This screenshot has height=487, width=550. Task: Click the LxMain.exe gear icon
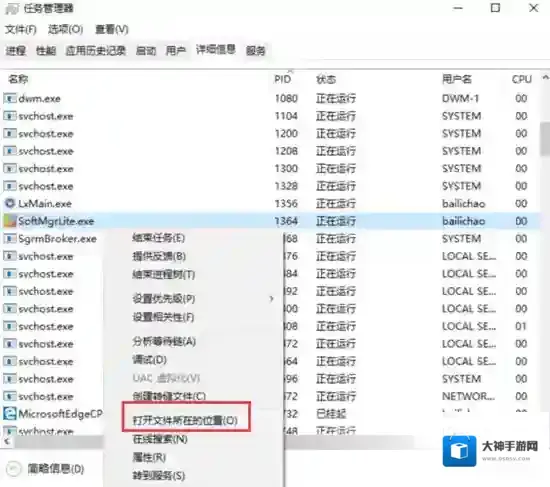(10, 203)
